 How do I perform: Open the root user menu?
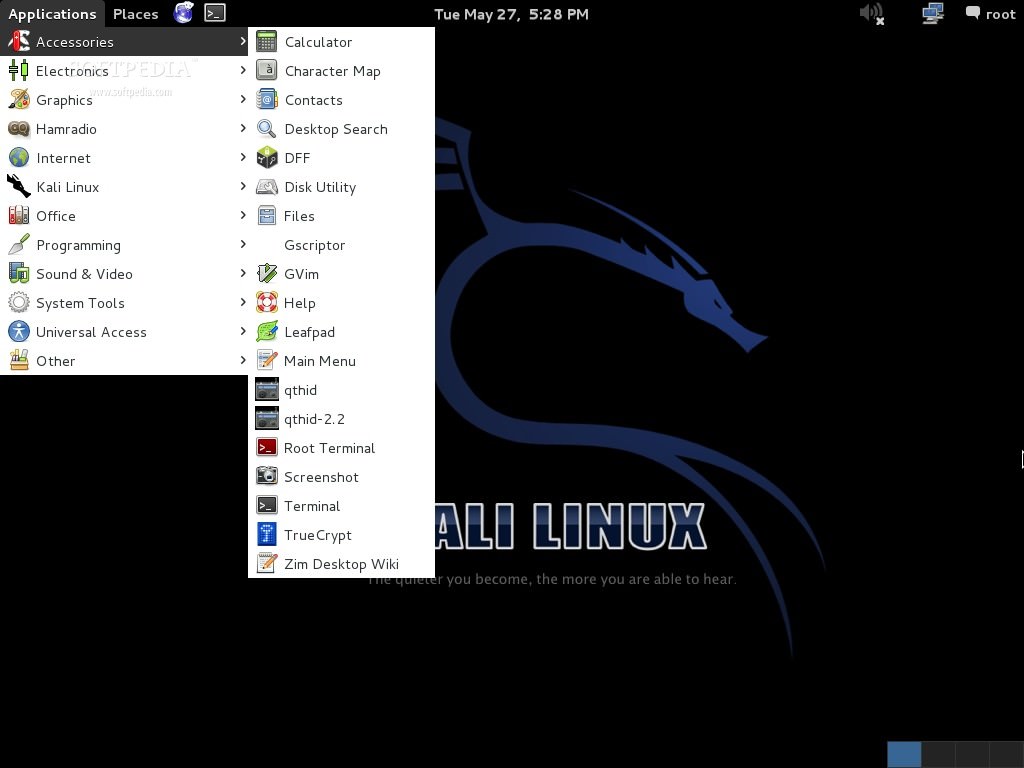[990, 14]
